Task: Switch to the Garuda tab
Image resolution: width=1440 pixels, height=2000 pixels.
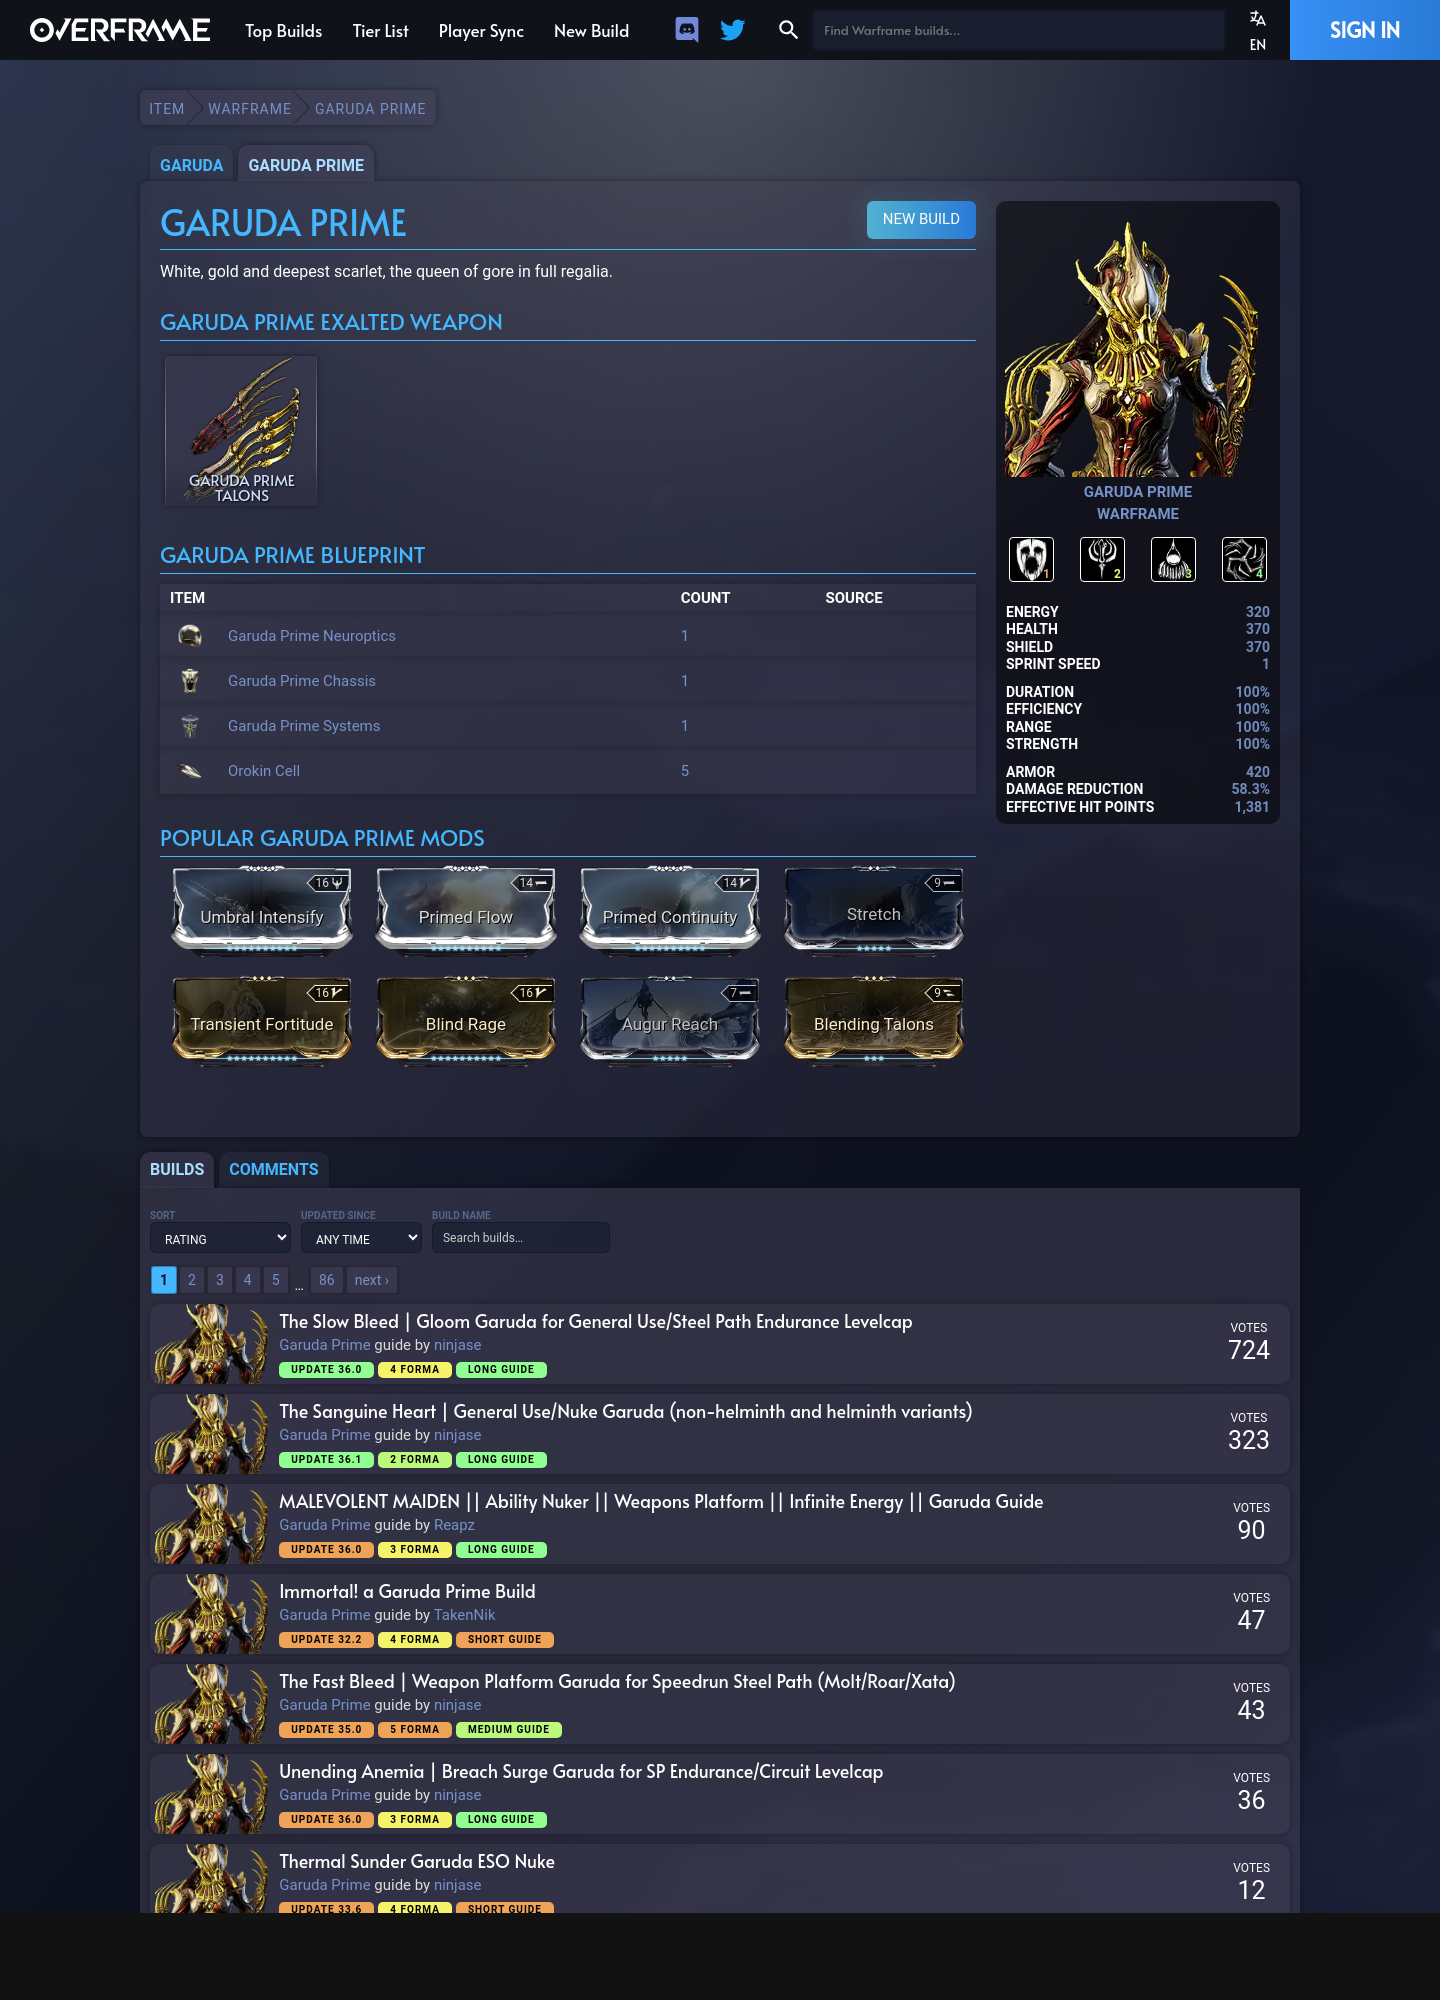Action: [192, 165]
